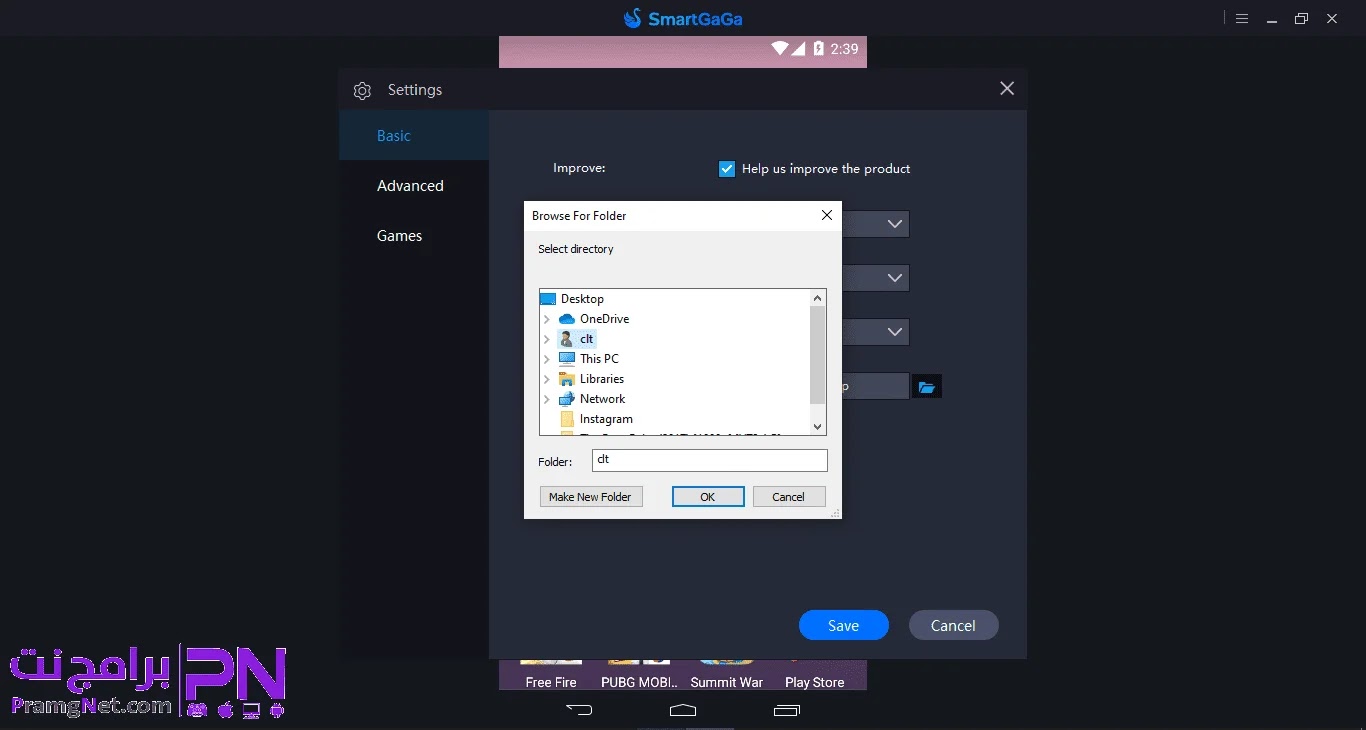Click the signal strength icon in Android bar

tap(799, 48)
